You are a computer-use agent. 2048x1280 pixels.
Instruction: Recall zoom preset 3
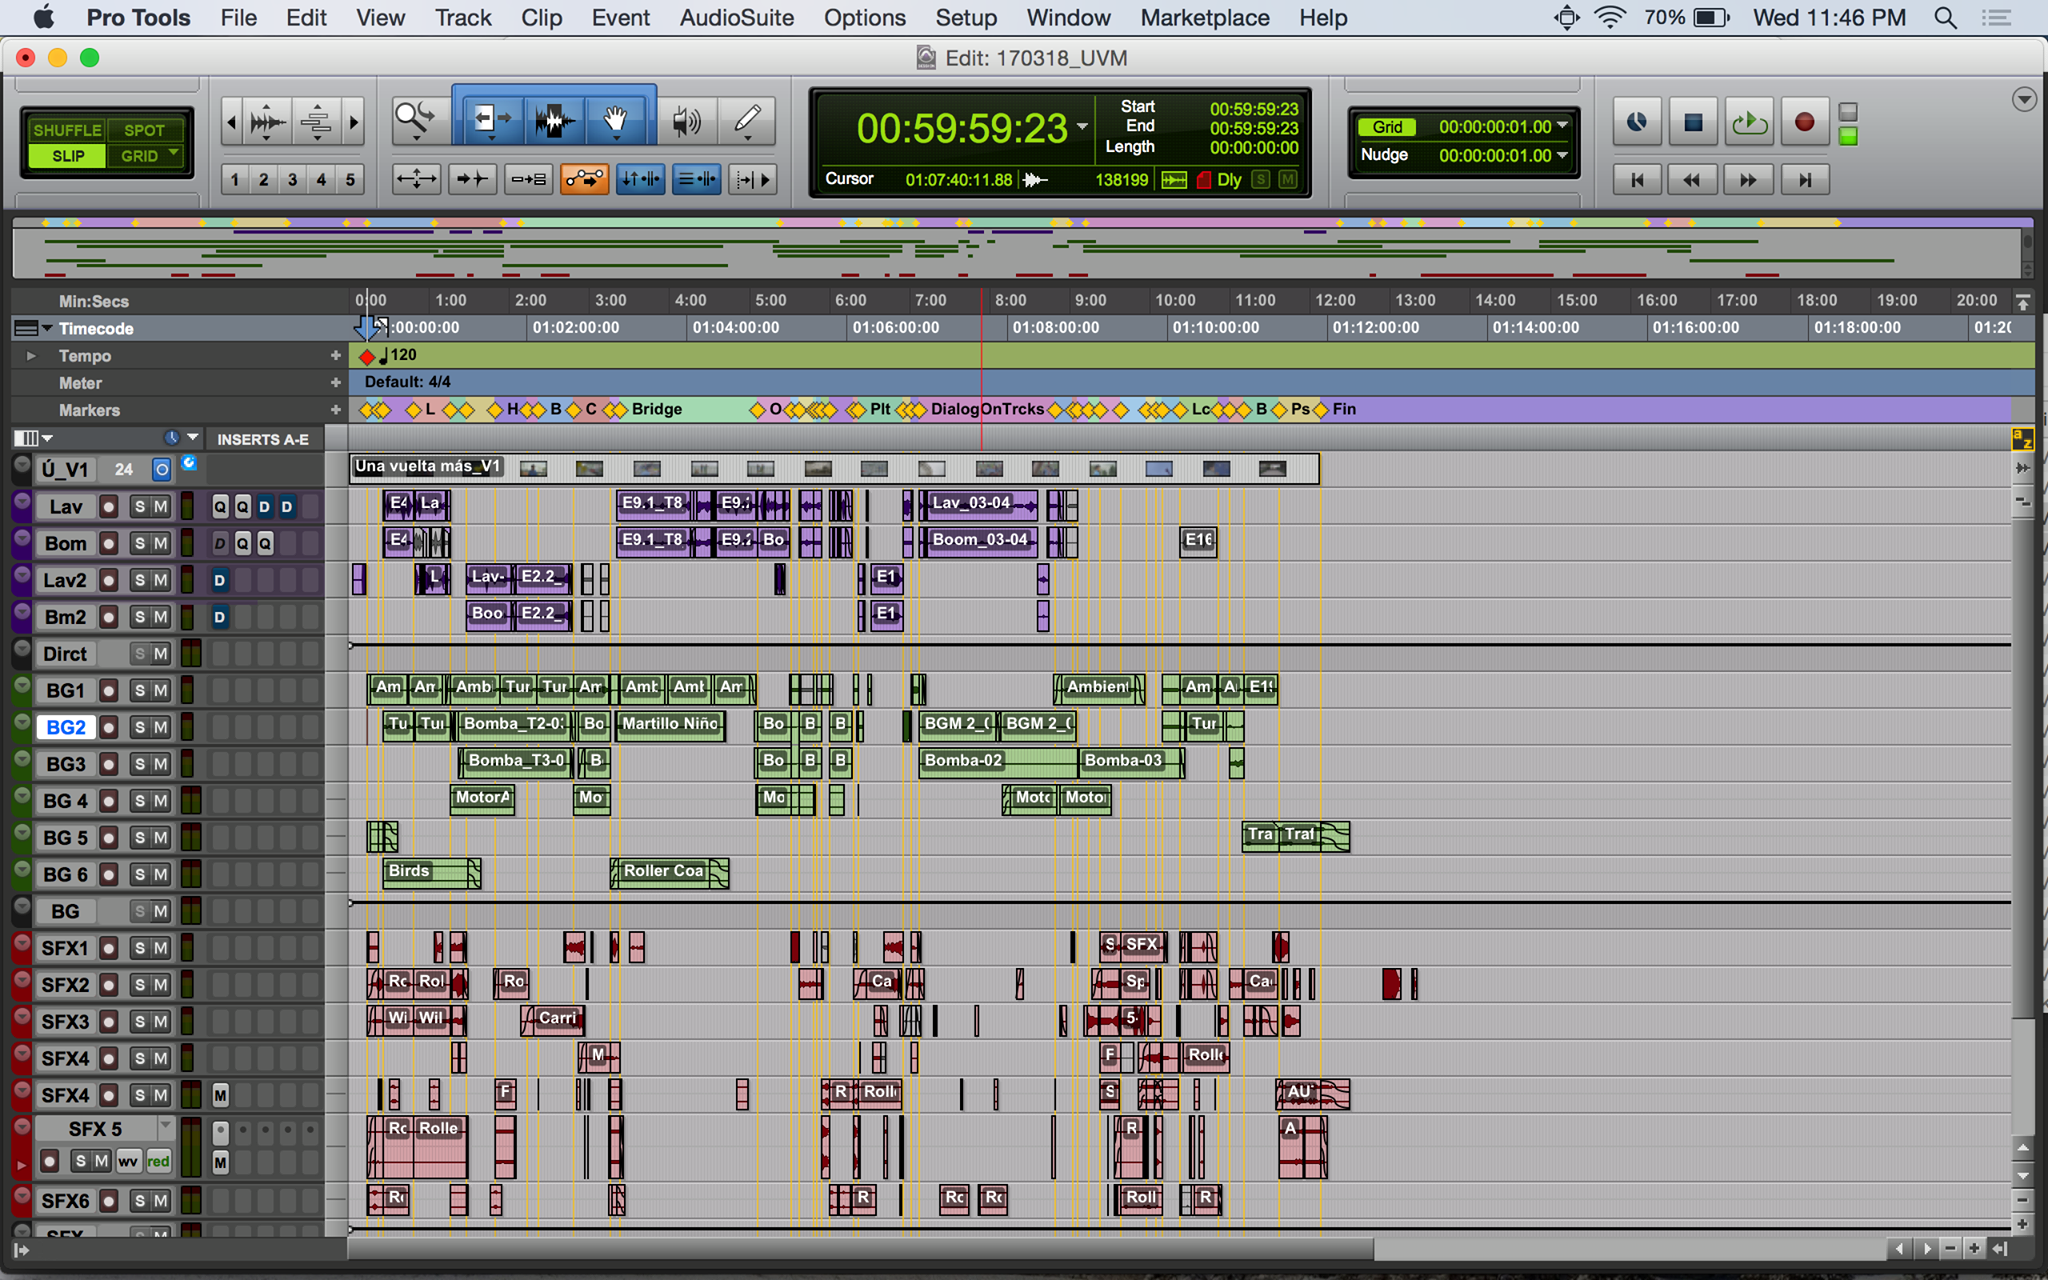pos(292,180)
